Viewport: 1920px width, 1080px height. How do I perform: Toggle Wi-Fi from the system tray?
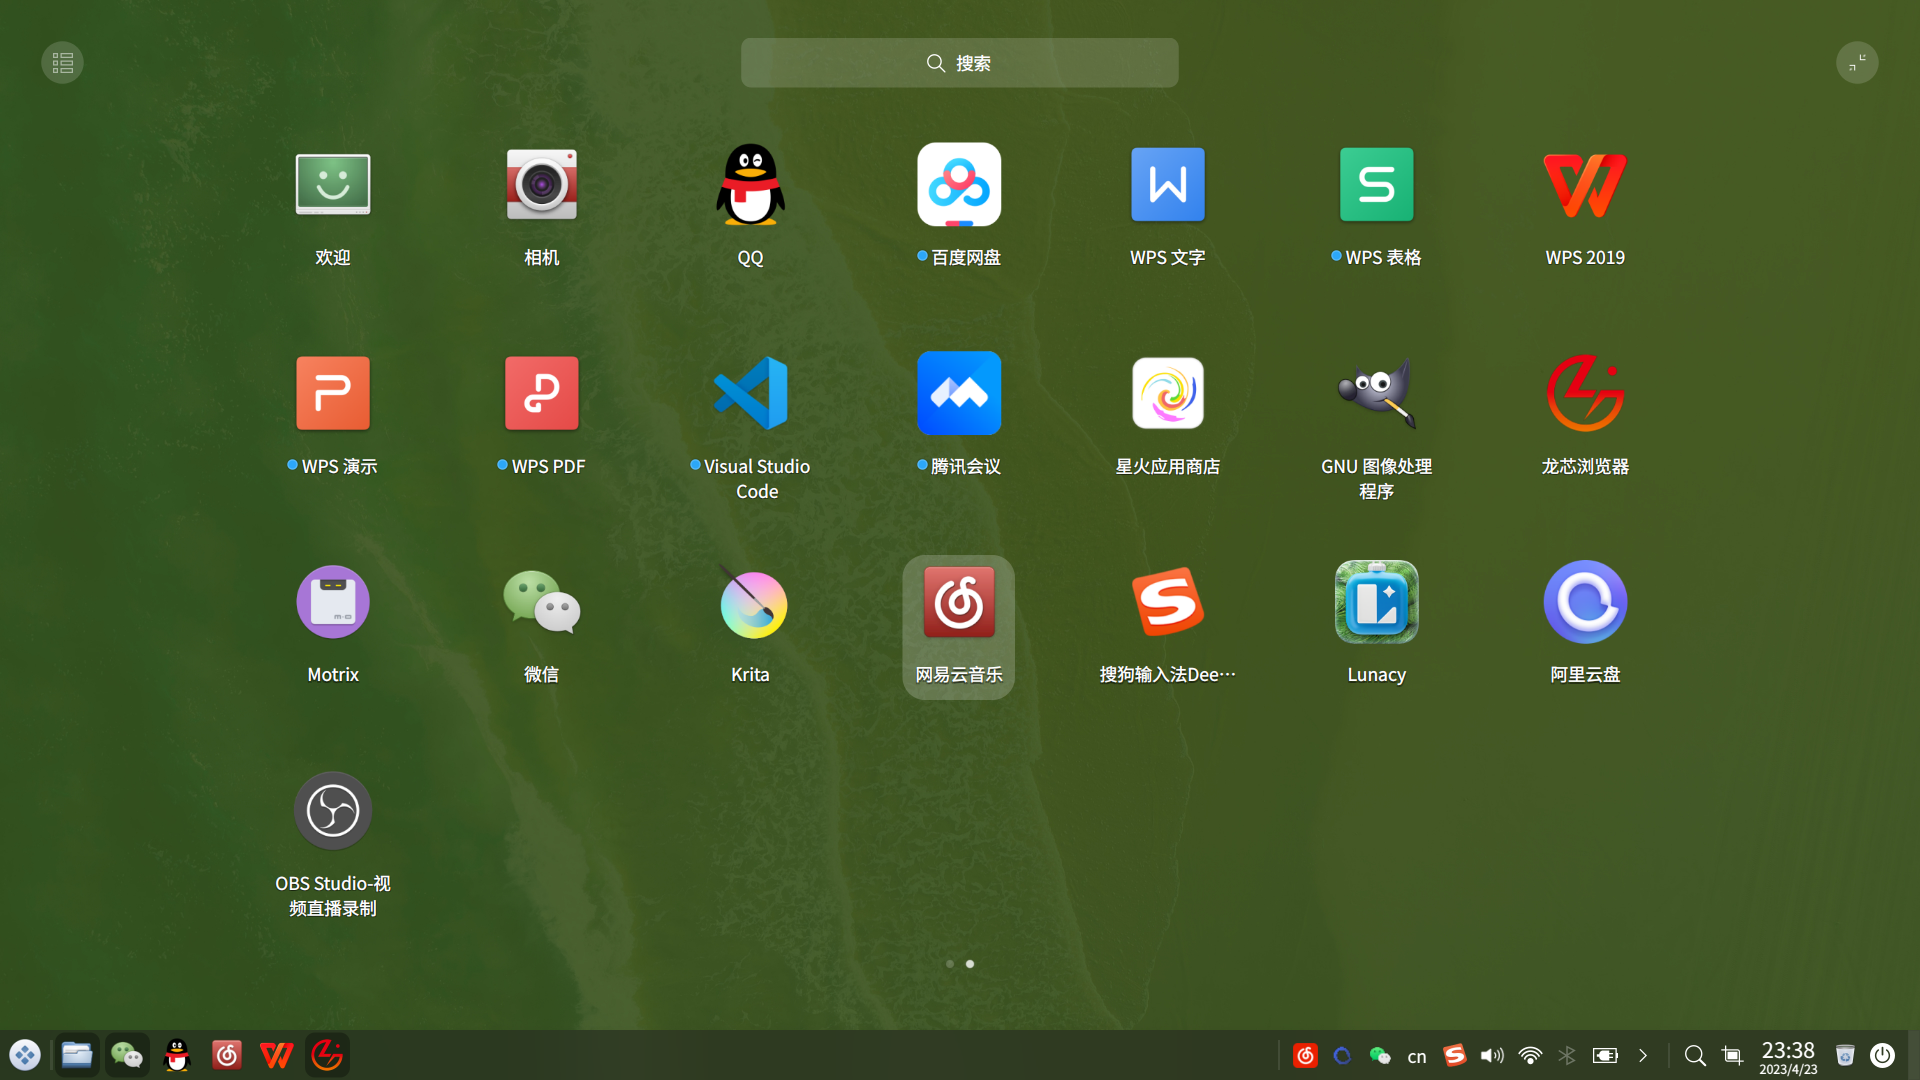1529,1055
